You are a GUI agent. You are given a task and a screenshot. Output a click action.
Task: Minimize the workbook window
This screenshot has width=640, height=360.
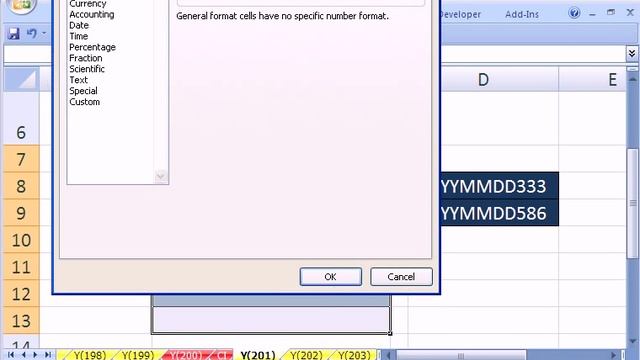click(592, 14)
